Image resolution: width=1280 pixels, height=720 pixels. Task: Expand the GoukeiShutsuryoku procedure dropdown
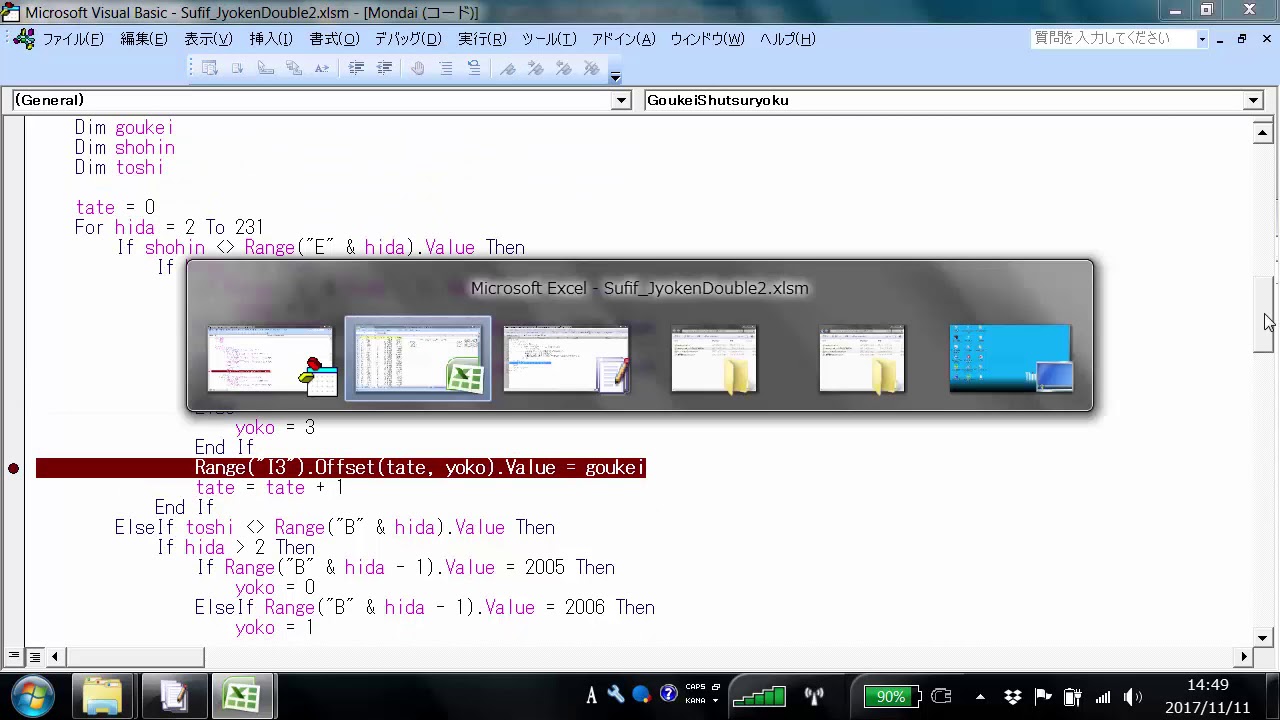[x=1253, y=100]
